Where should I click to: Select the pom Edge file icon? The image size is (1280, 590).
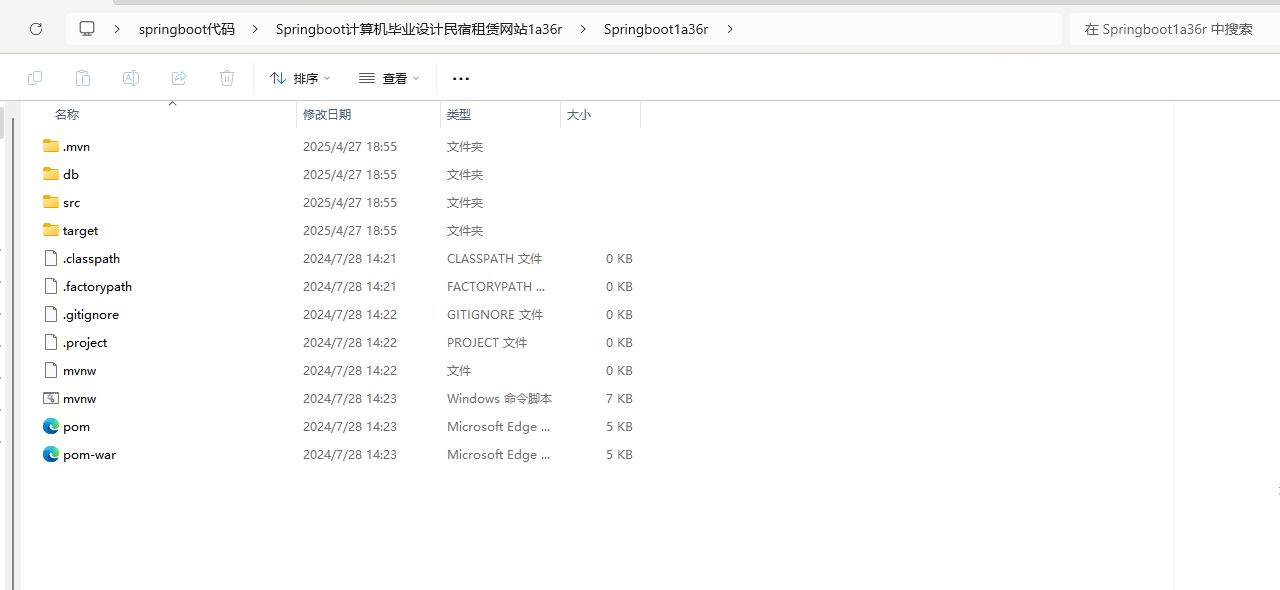51,426
